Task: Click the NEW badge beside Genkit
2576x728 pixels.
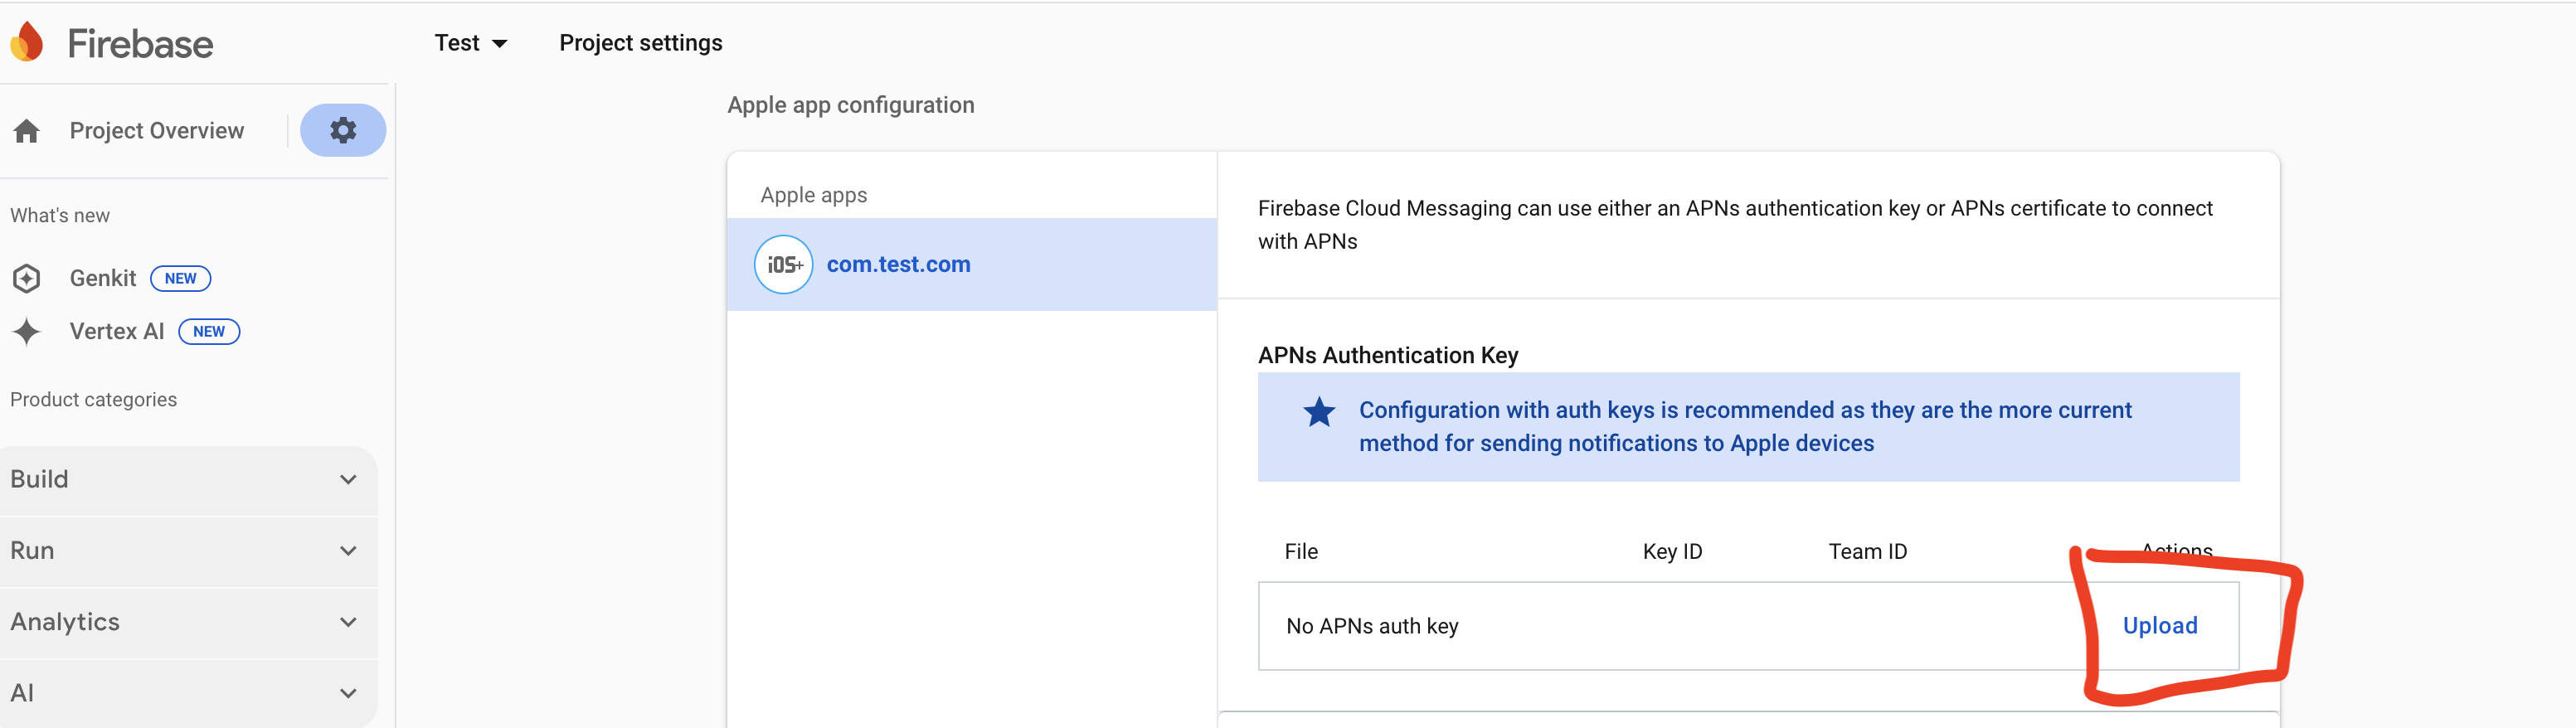Action: pos(180,278)
